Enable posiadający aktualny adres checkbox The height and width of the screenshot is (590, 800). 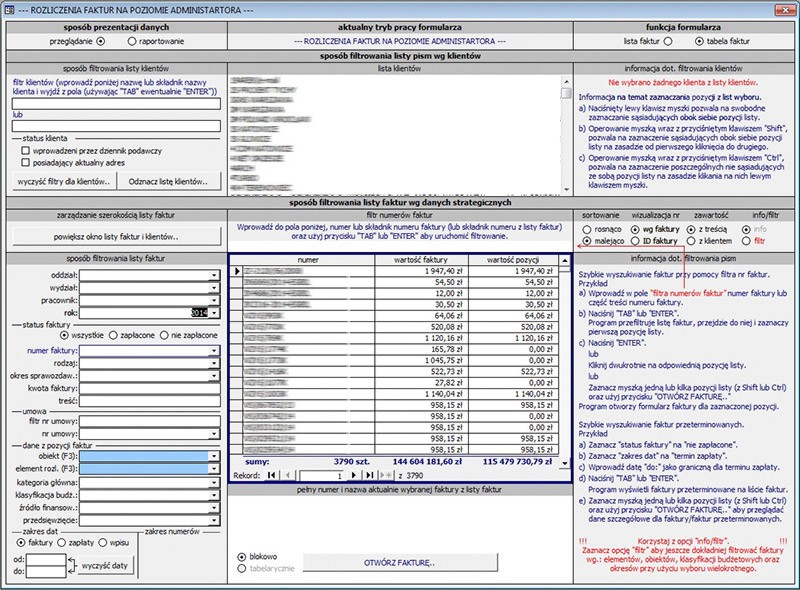pyautogui.click(x=26, y=162)
